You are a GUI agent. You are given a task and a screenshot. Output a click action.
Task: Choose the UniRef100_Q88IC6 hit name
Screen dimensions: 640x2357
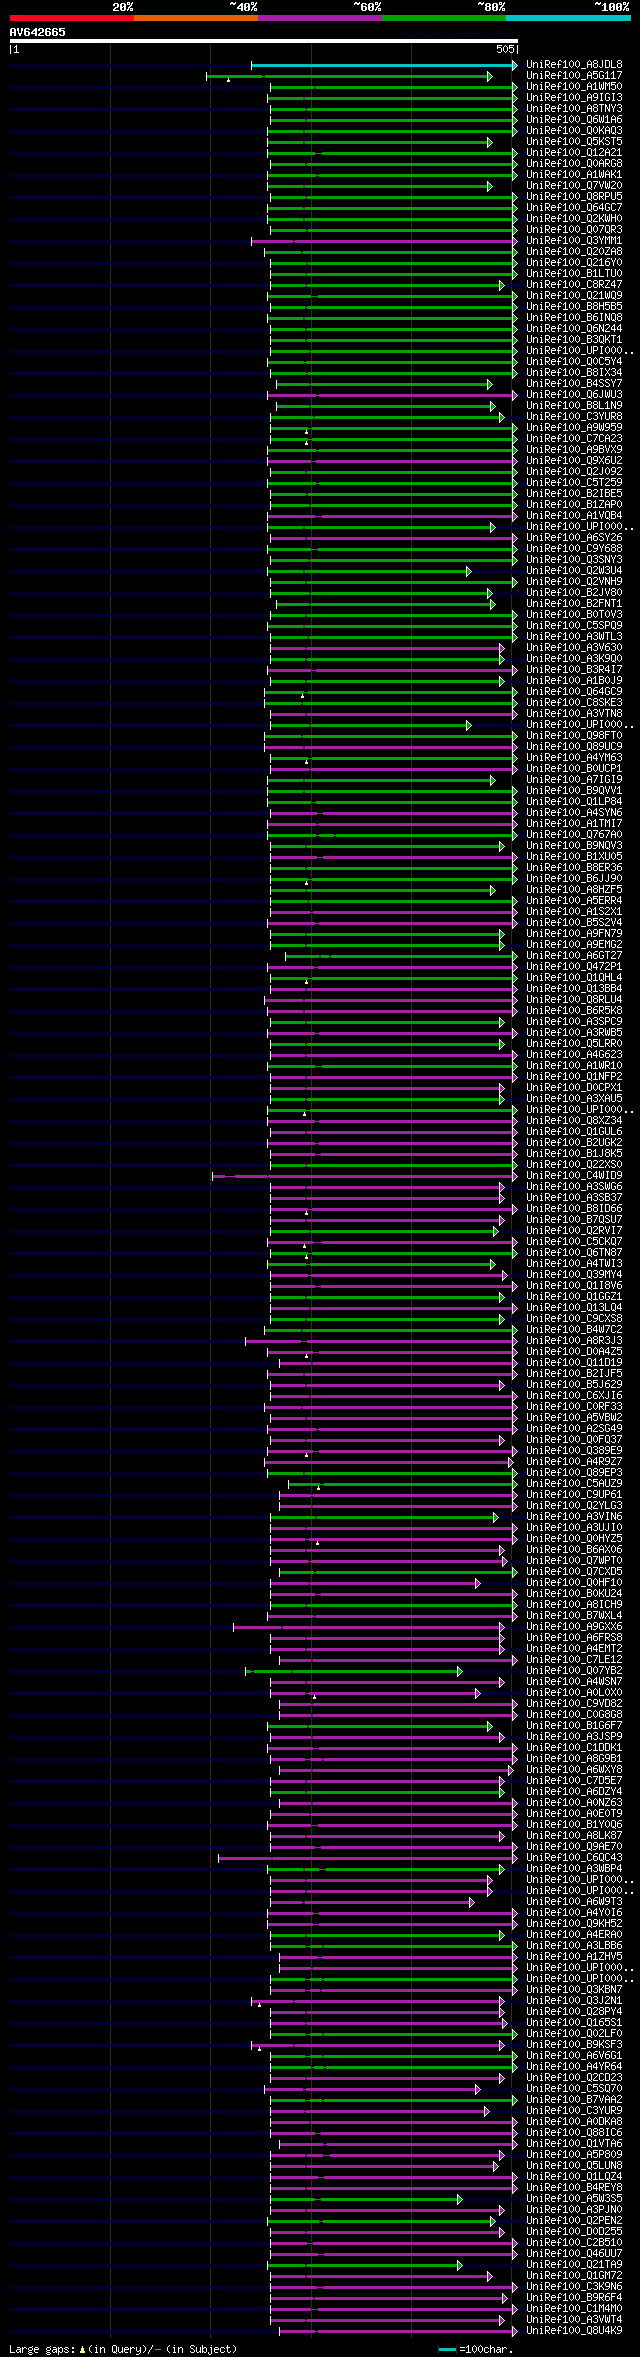[x=574, y=2133]
